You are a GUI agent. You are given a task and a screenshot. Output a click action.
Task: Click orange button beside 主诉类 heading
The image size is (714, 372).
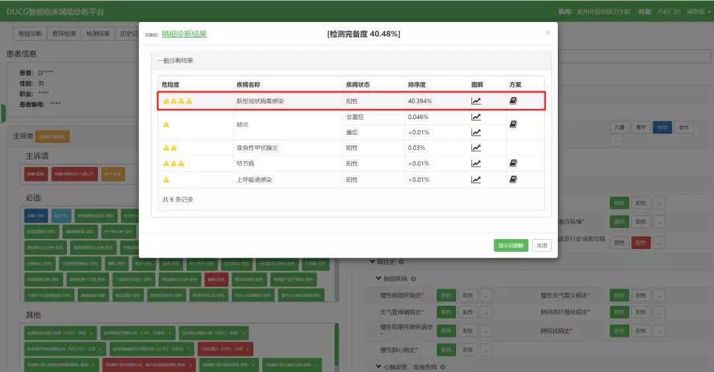pyautogui.click(x=52, y=137)
